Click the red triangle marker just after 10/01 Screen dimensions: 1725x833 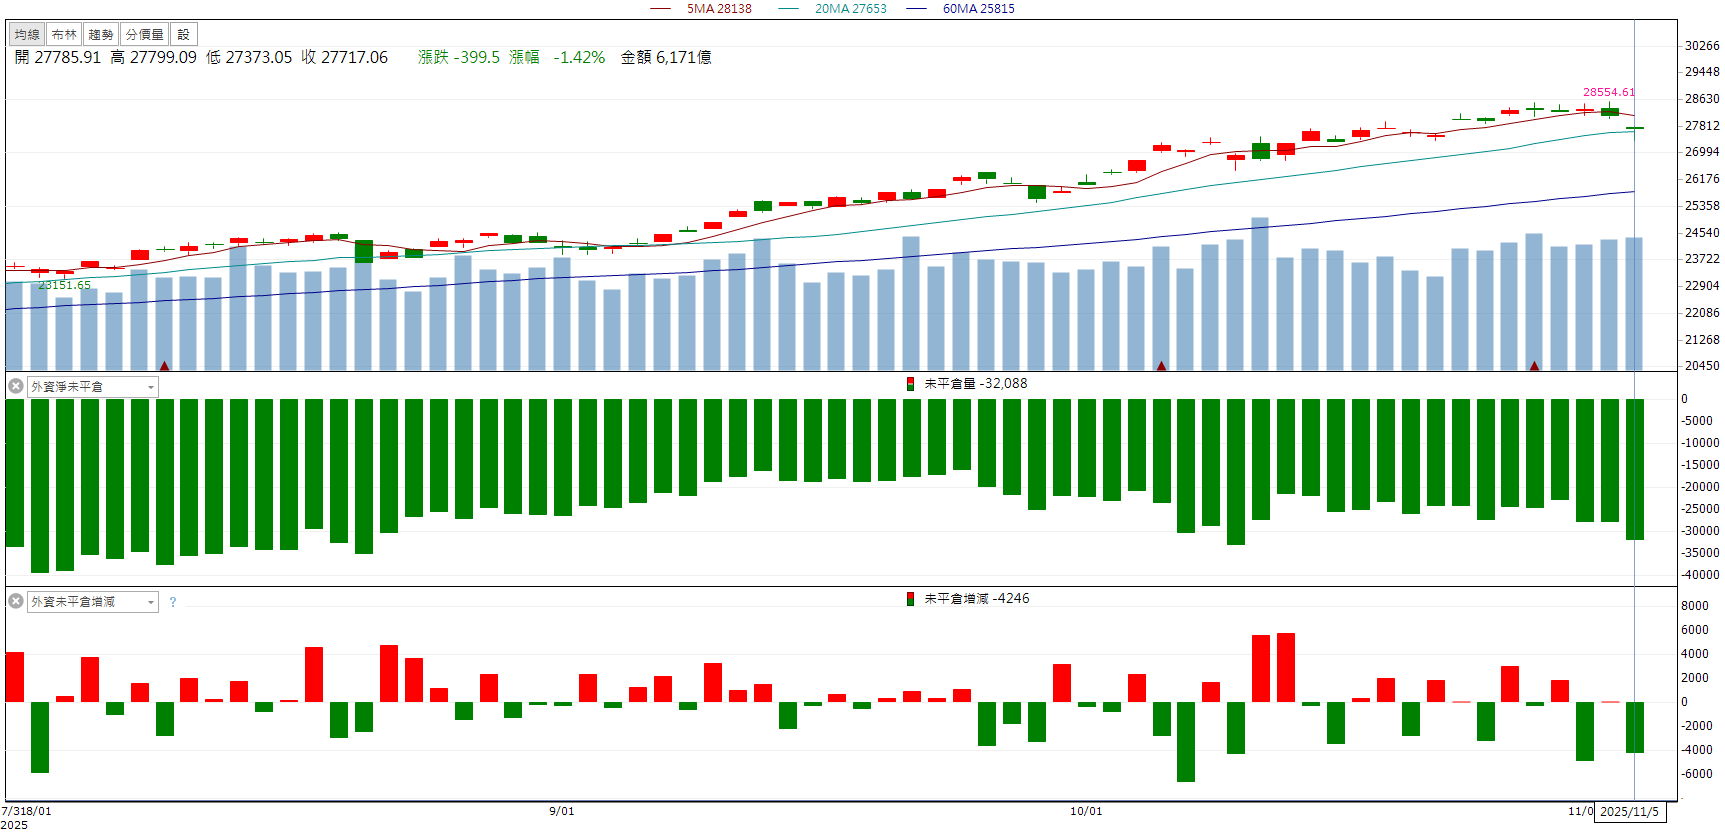(1161, 366)
